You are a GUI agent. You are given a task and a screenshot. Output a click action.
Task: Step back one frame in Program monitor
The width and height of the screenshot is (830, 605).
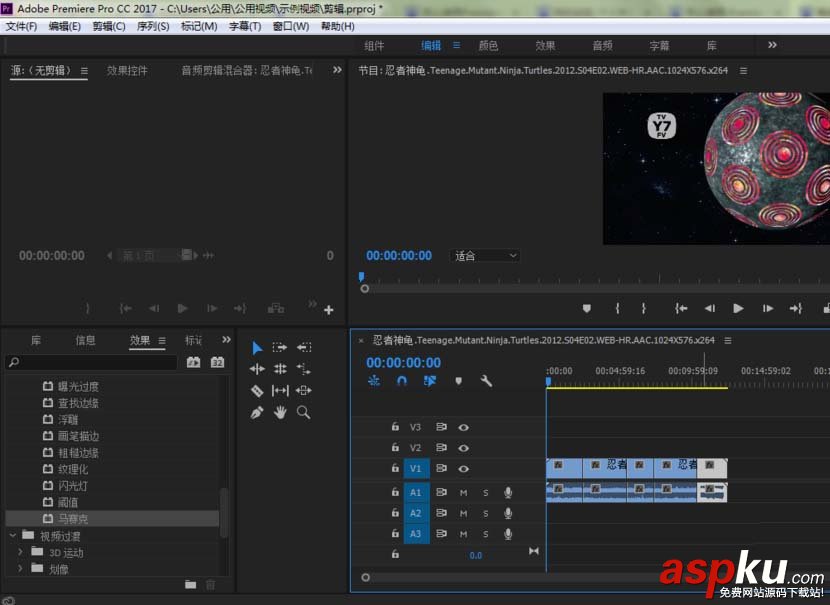pos(710,309)
